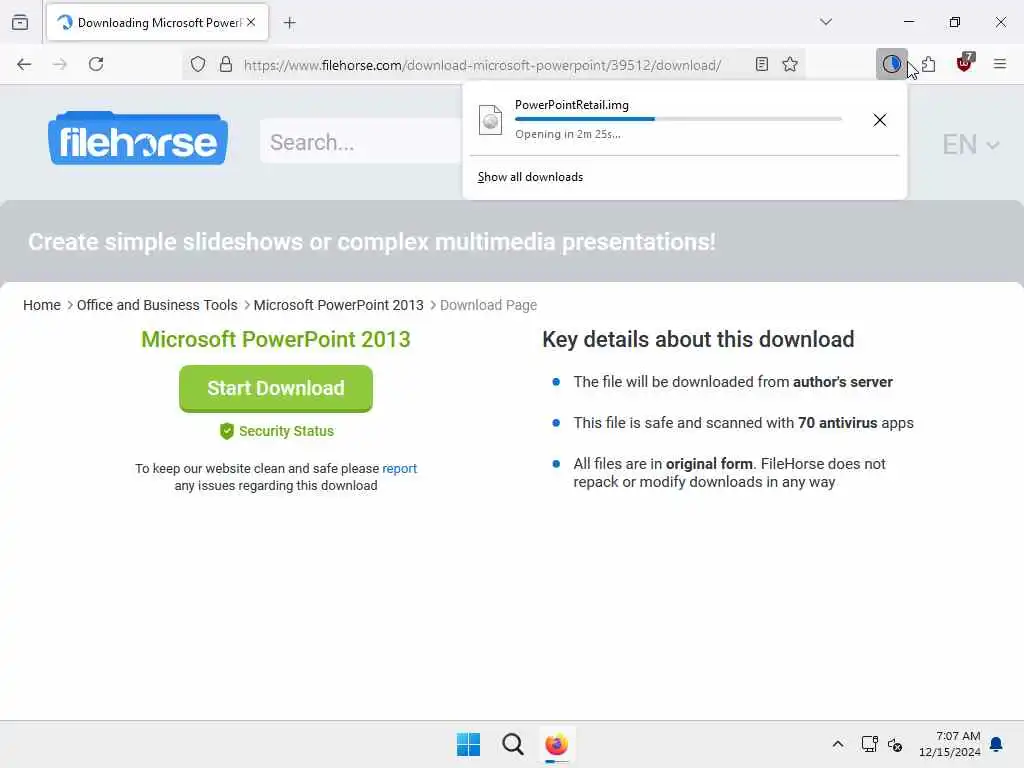Click the downloads progress toolbar icon
The width and height of the screenshot is (1024, 768).
891,64
